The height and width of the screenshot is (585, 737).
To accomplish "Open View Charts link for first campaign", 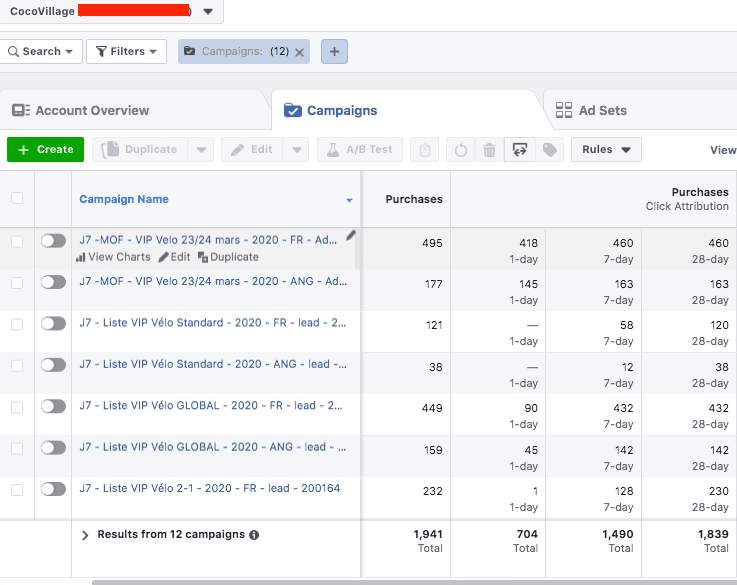I will (113, 257).
